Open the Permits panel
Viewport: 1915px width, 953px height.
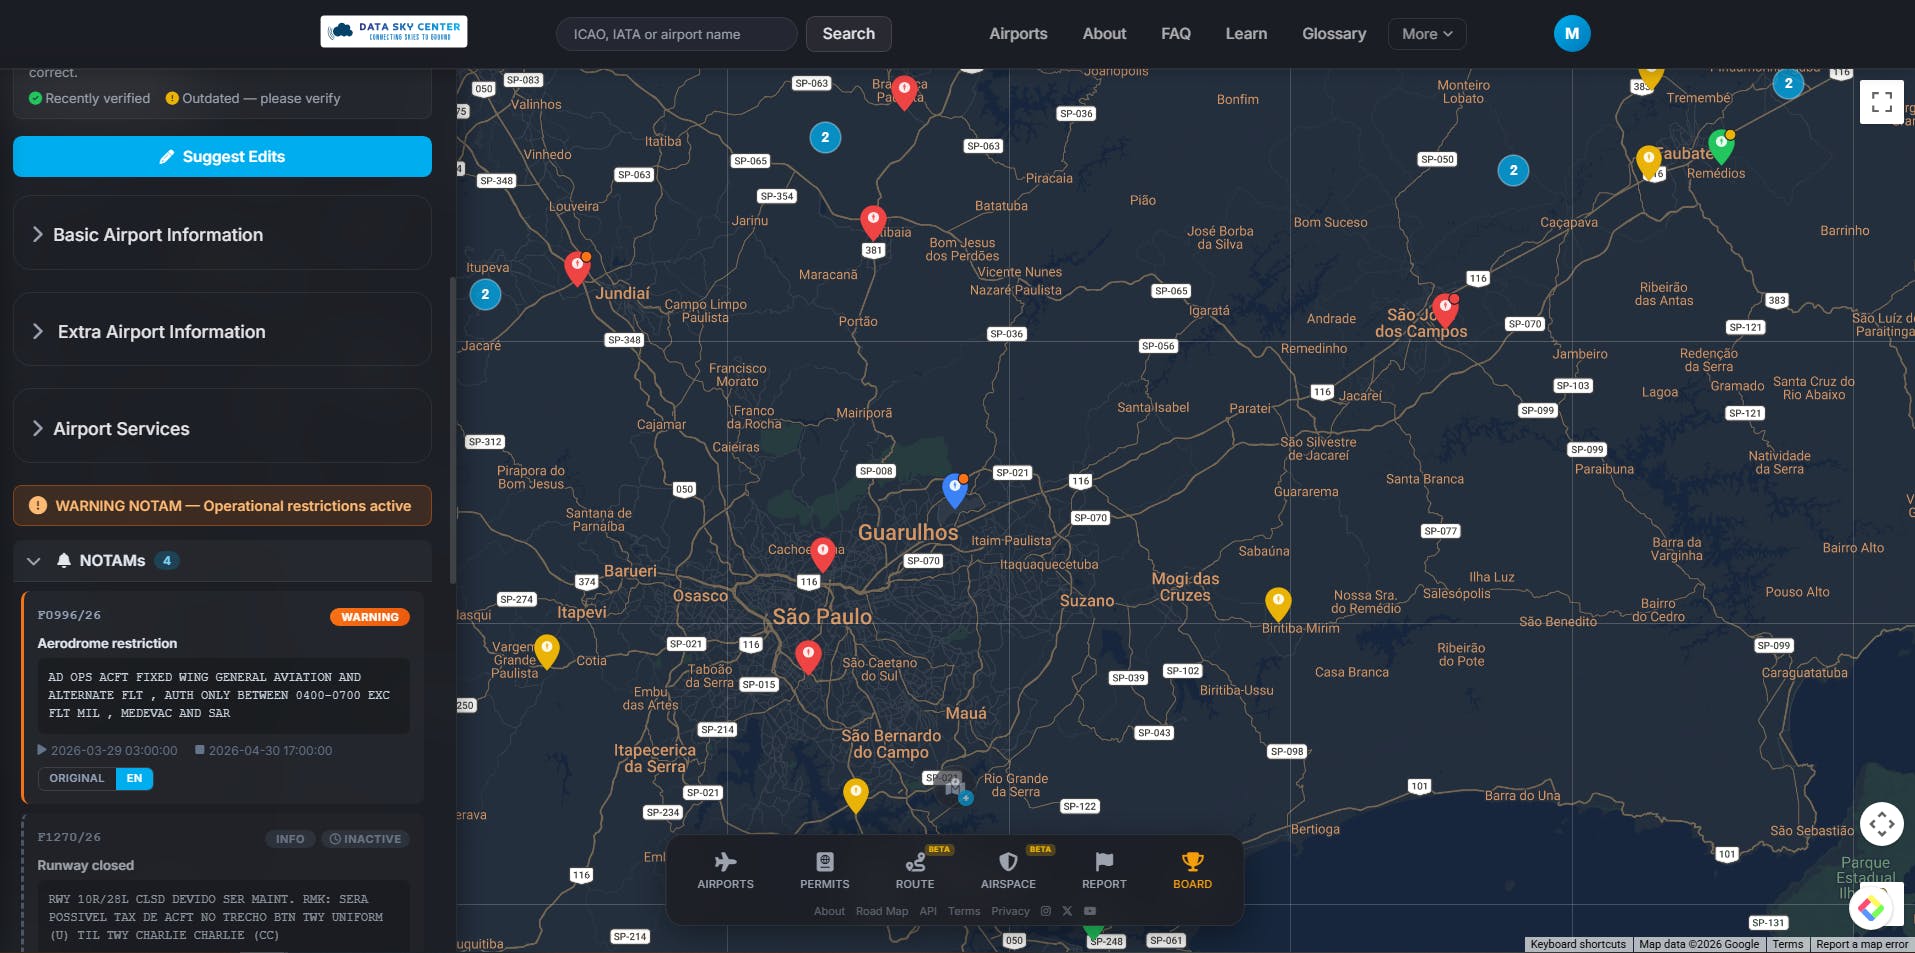pyautogui.click(x=825, y=869)
